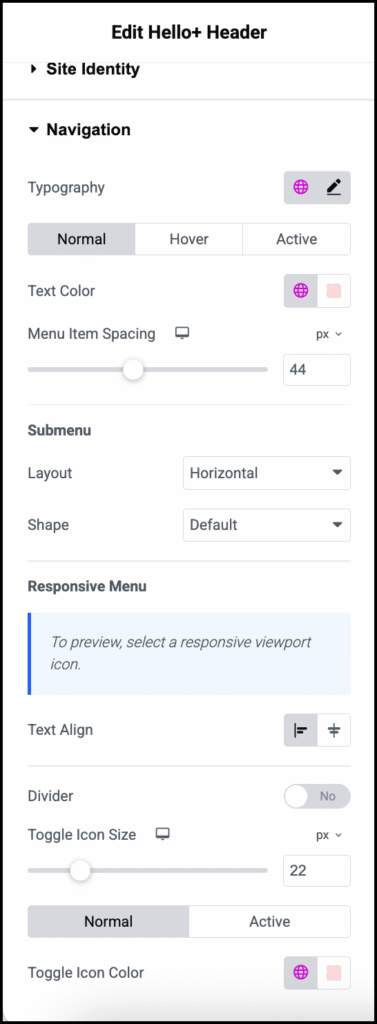Screen dimensions: 377x1024
Task: Click the desktop device icon beside Toggle Icon Size
Action: pos(162,835)
